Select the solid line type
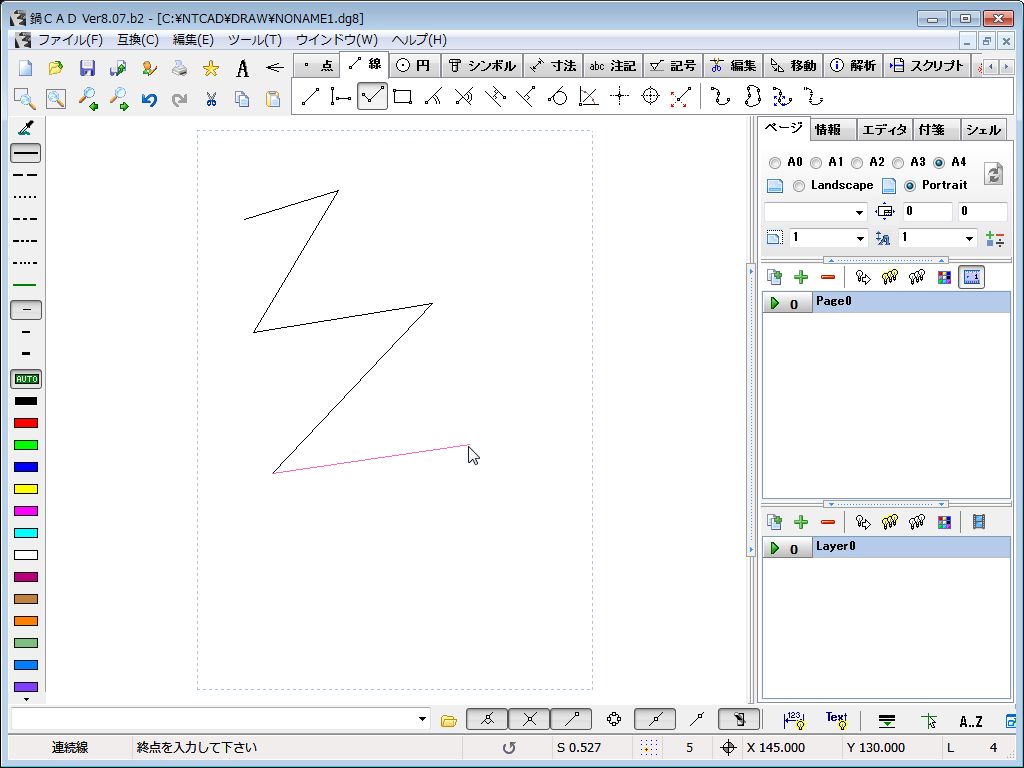 (x=26, y=153)
